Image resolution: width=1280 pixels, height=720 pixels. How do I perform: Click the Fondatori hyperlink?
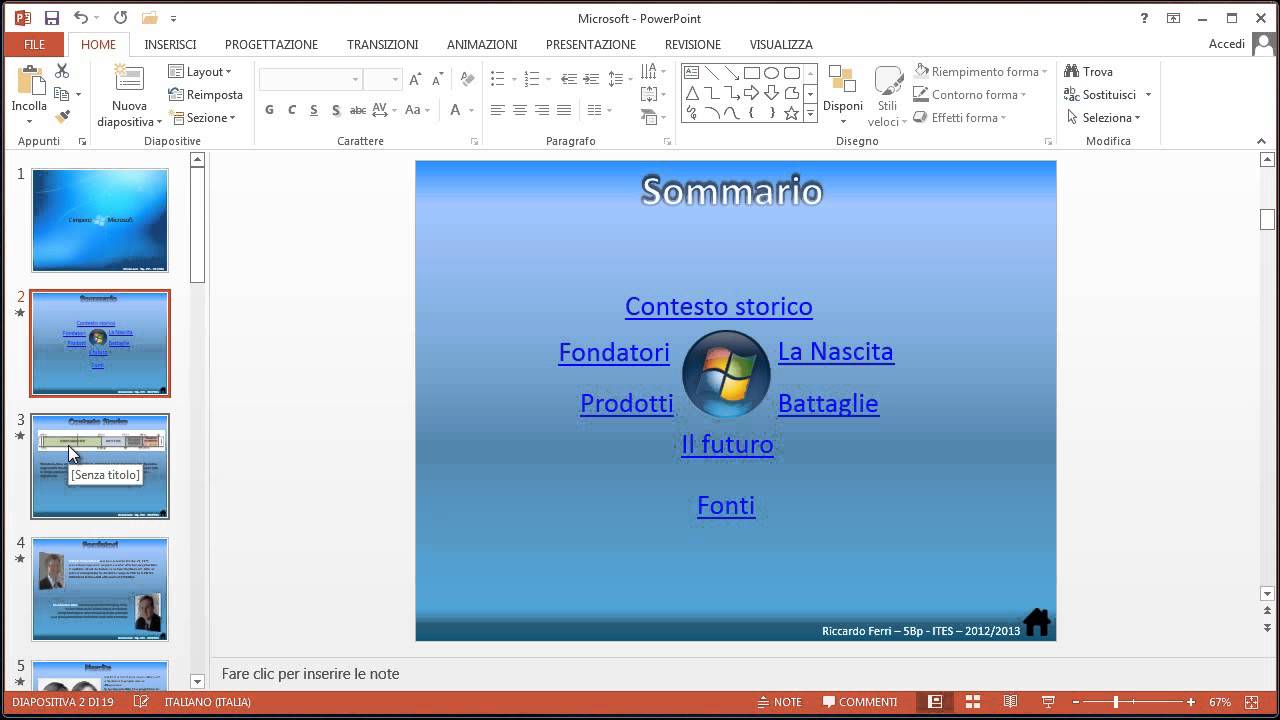(614, 352)
